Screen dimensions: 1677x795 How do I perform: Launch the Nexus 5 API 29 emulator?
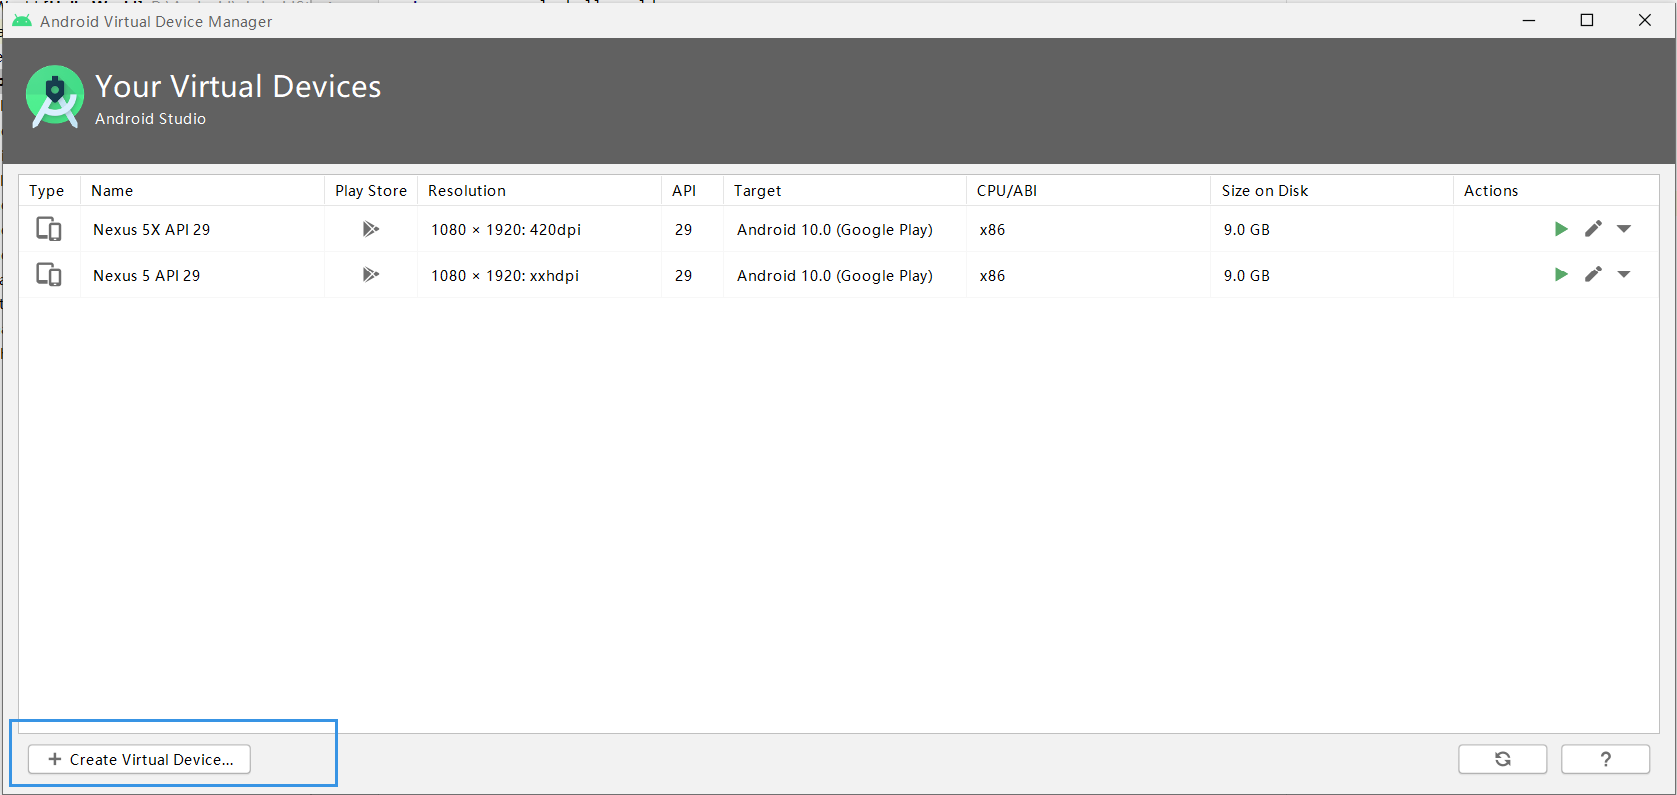click(1561, 274)
